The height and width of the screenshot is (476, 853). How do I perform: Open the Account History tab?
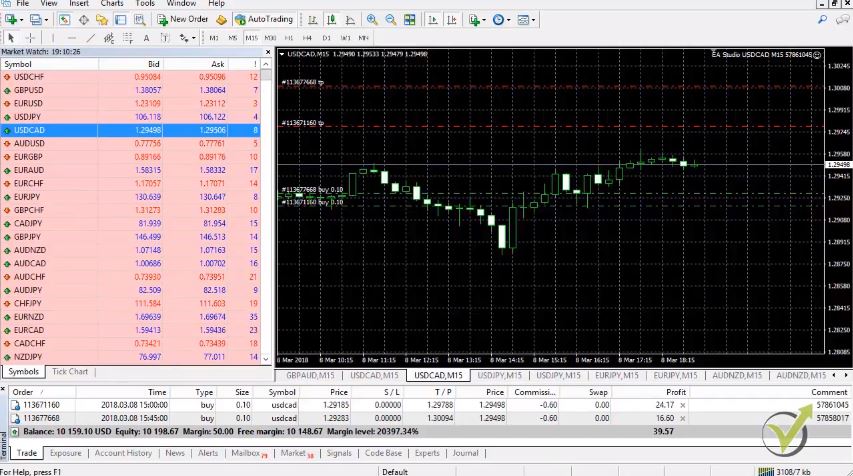(x=123, y=453)
